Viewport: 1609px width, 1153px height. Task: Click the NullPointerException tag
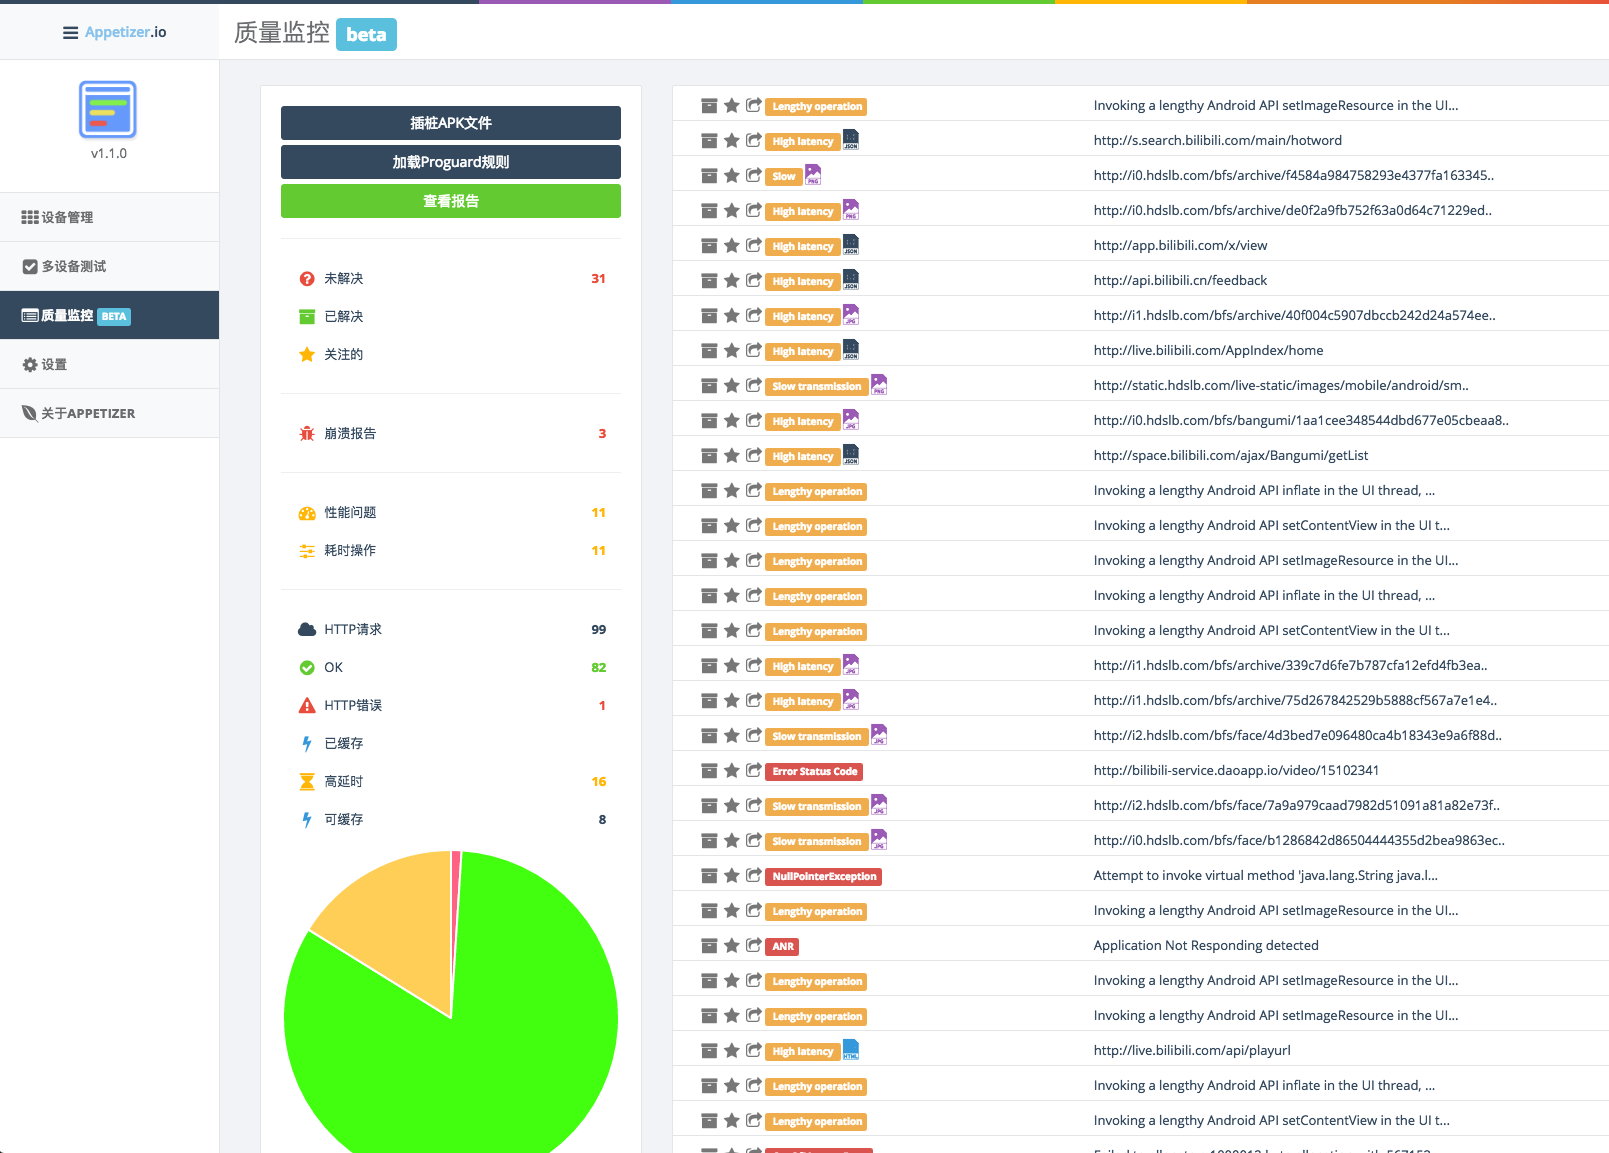824,876
